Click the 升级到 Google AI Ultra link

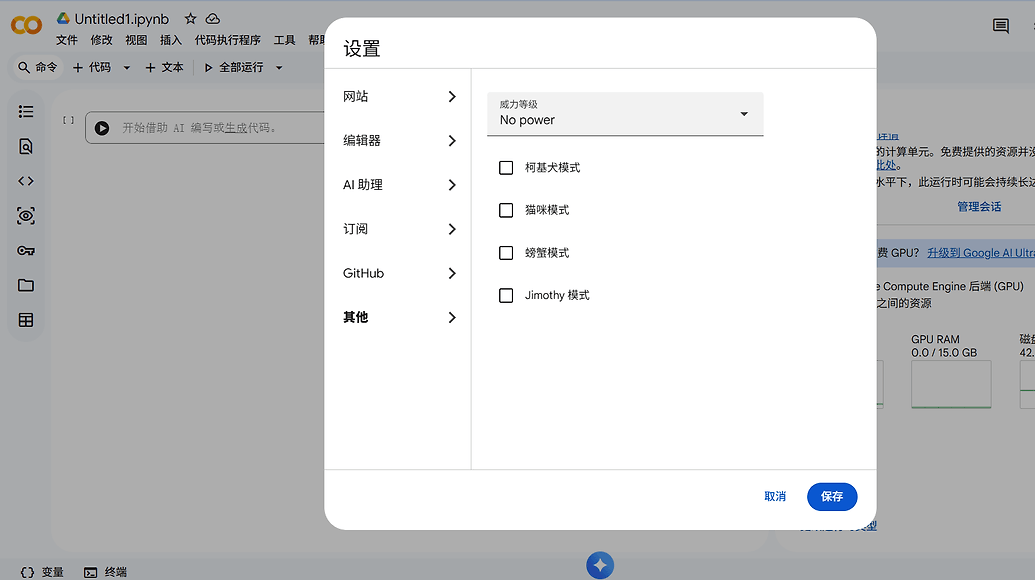coord(981,253)
